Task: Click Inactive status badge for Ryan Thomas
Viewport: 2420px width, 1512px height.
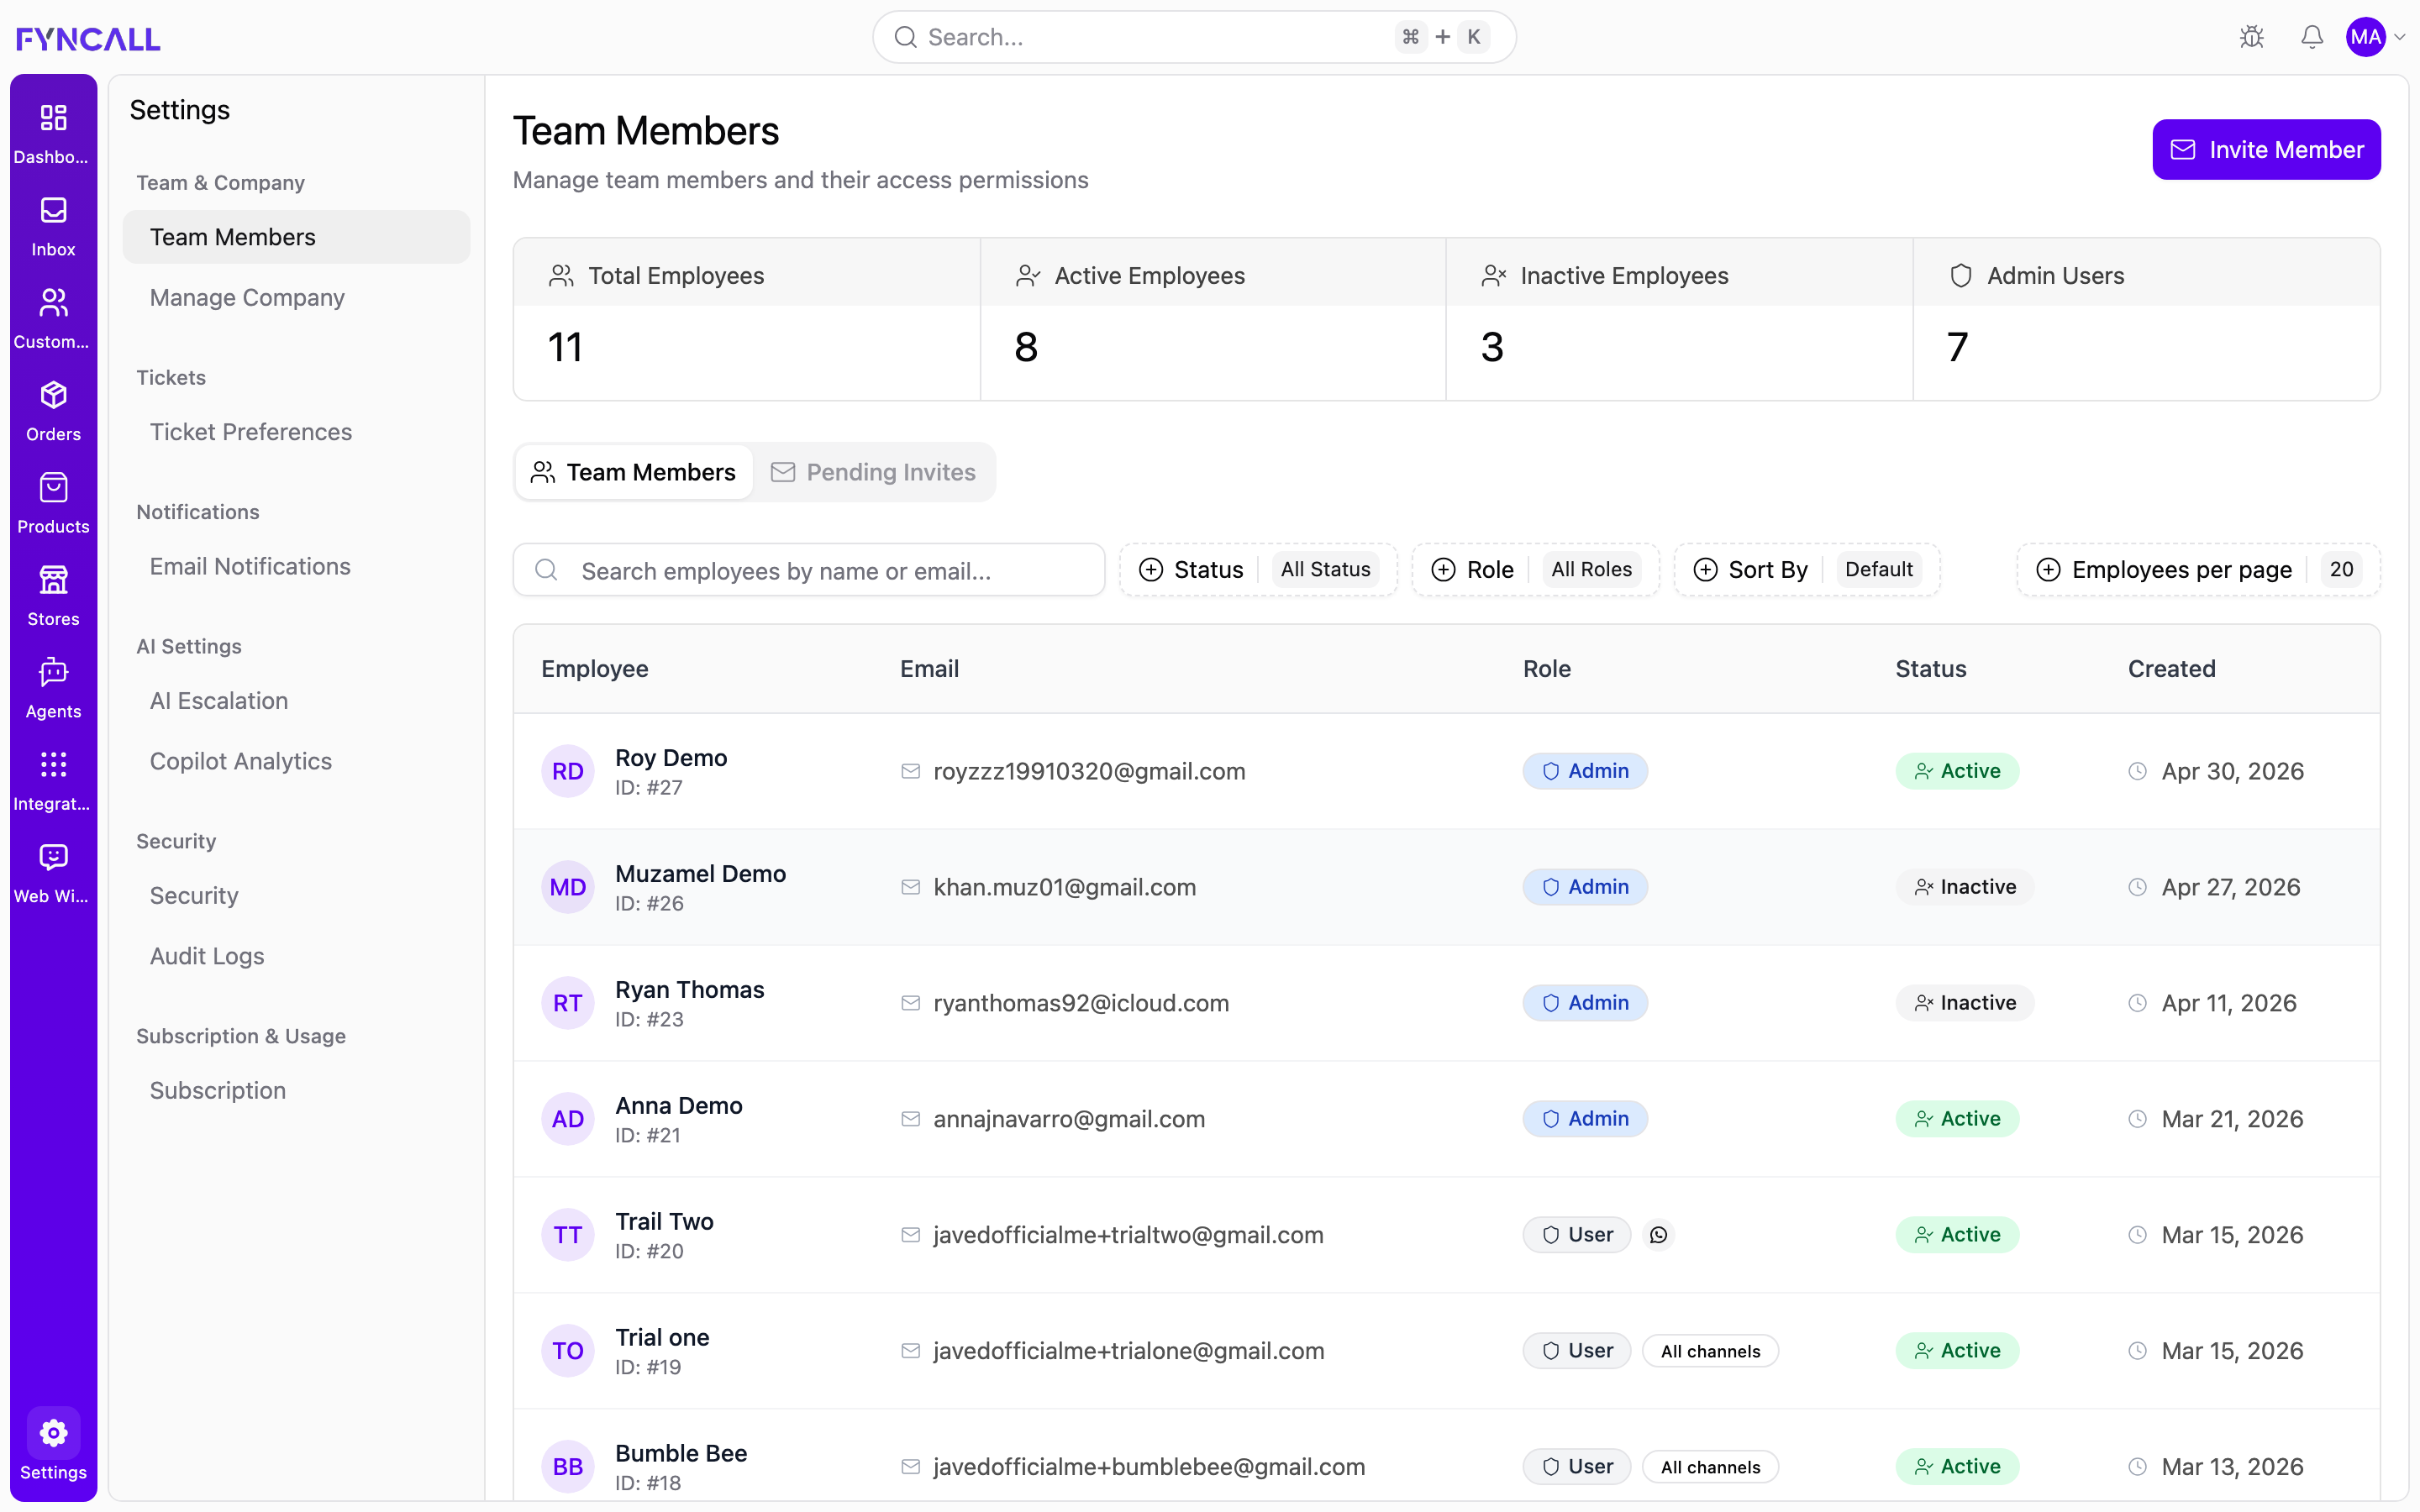Action: (1965, 1003)
